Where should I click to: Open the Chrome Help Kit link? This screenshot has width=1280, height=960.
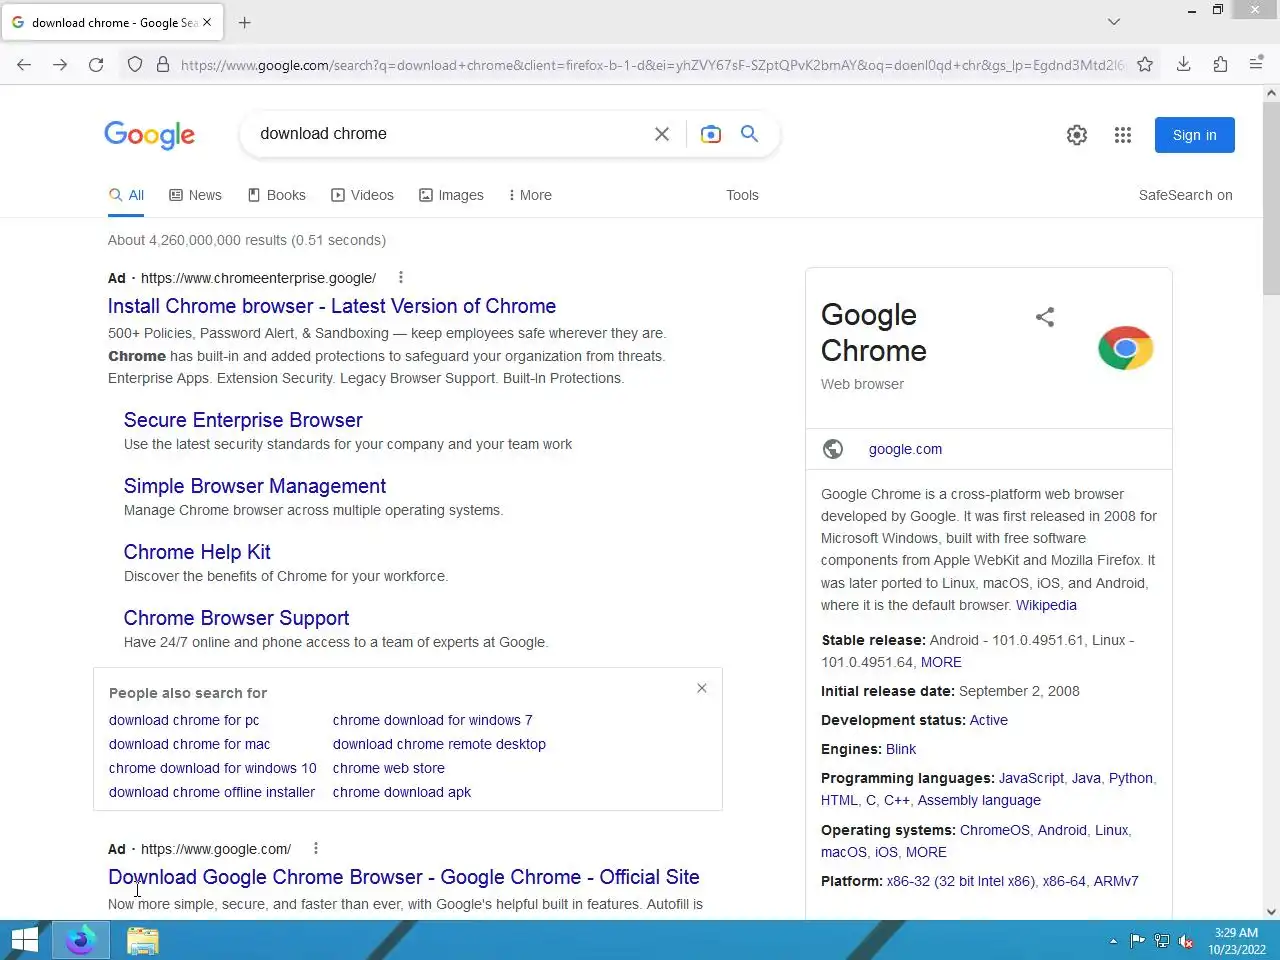[x=197, y=552]
